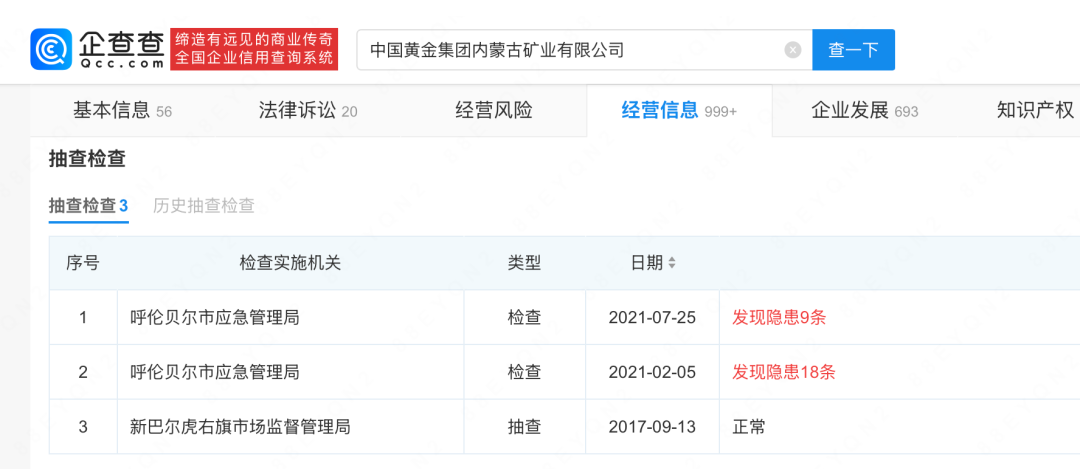Click the date 2021-07-25
1080x469 pixels.
(652, 317)
